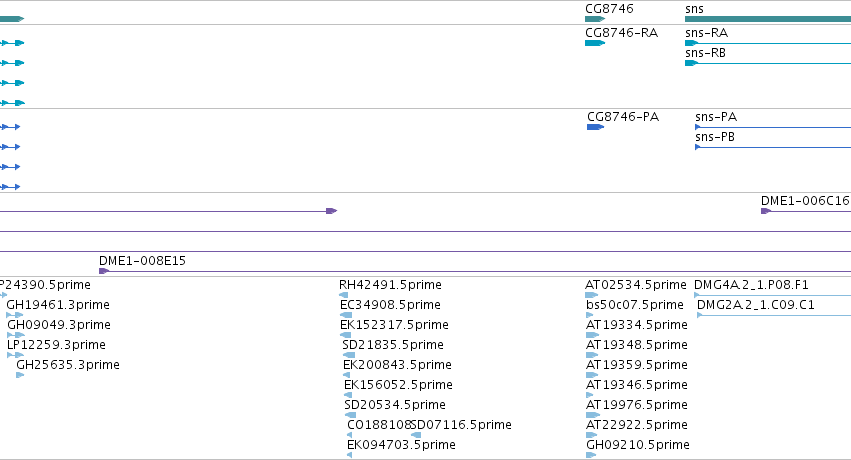Click EST RH42491.5prime
Image resolution: width=851 pixels, height=460 pixels.
[390, 285]
